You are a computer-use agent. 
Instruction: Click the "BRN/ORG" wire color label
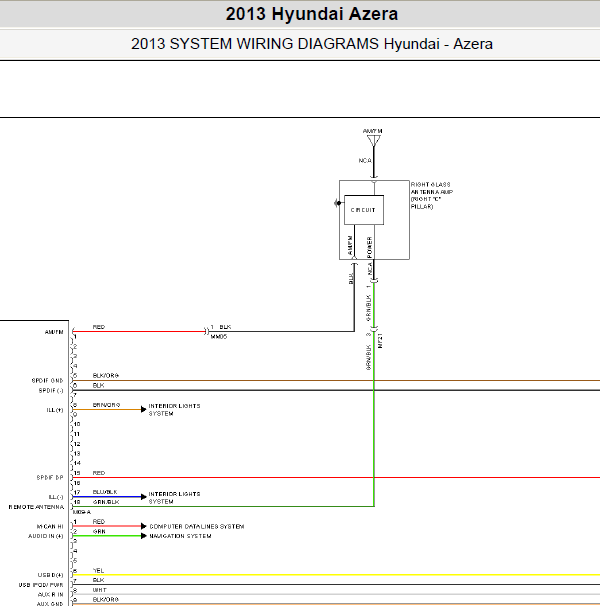pos(106,405)
